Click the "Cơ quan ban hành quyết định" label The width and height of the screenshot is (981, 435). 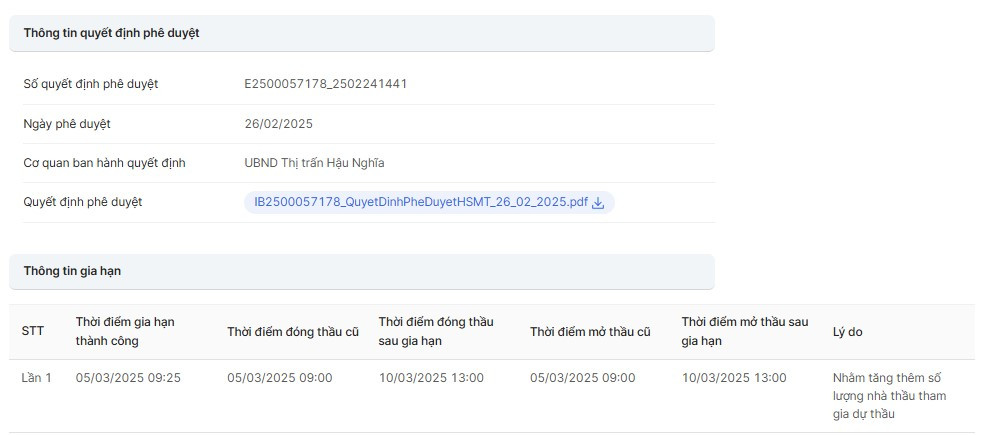[x=104, y=163]
